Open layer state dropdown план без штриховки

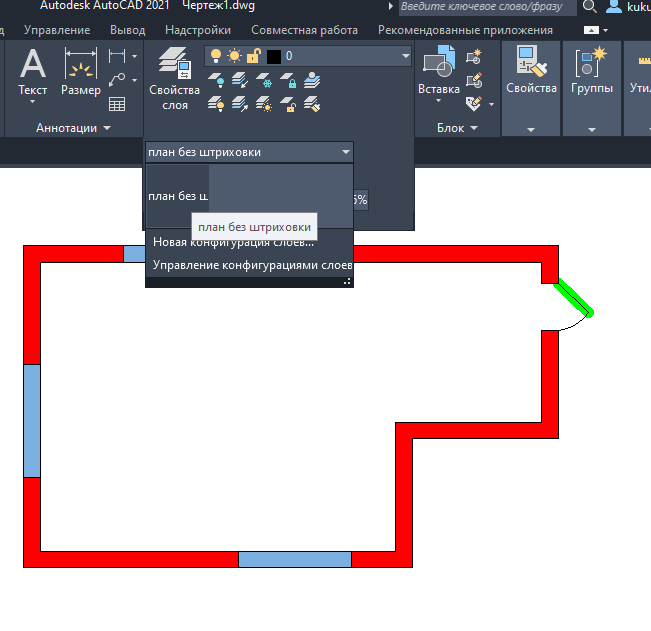(x=249, y=152)
